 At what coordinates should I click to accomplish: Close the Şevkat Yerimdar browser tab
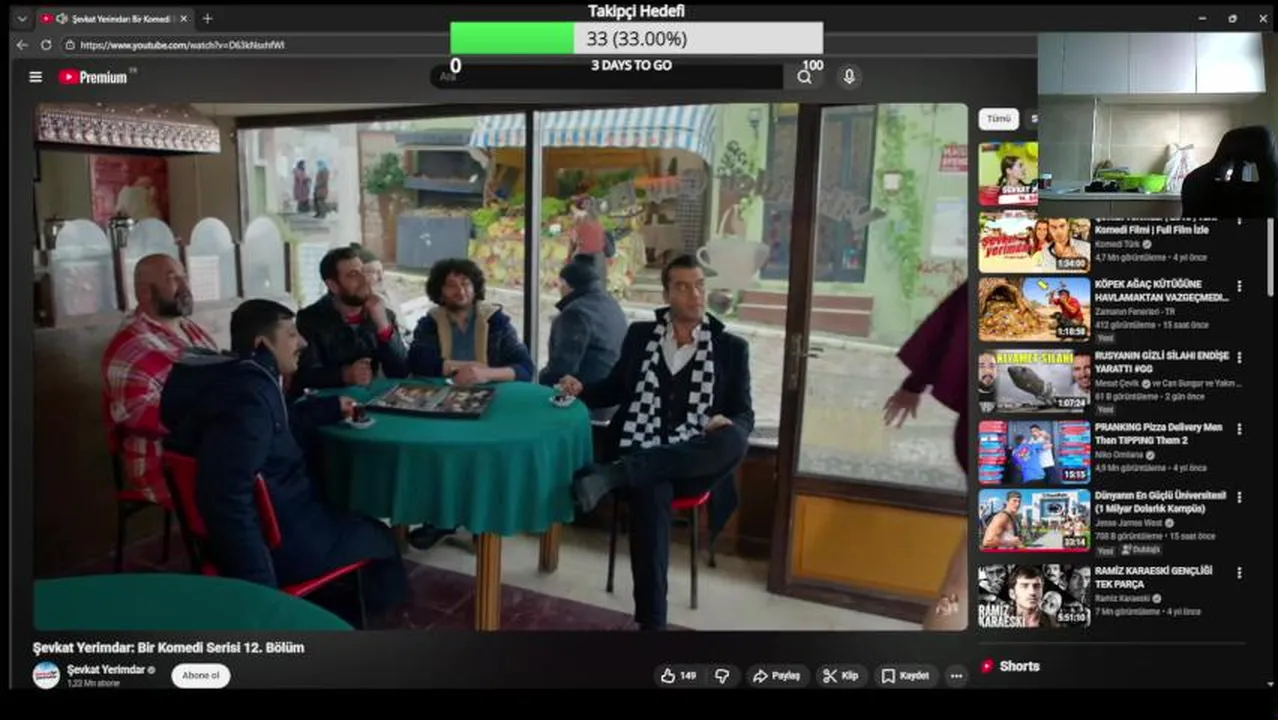point(184,18)
